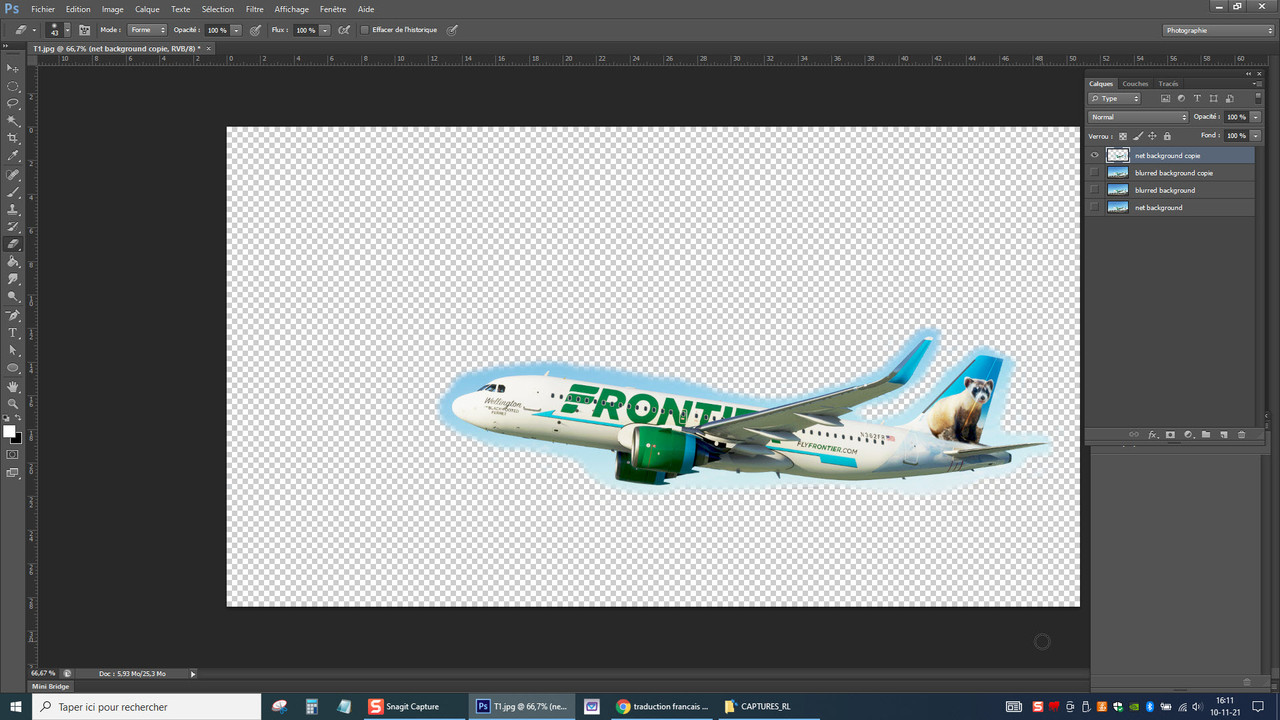Select the Zoom tool
The image size is (1280, 720).
pos(13,403)
